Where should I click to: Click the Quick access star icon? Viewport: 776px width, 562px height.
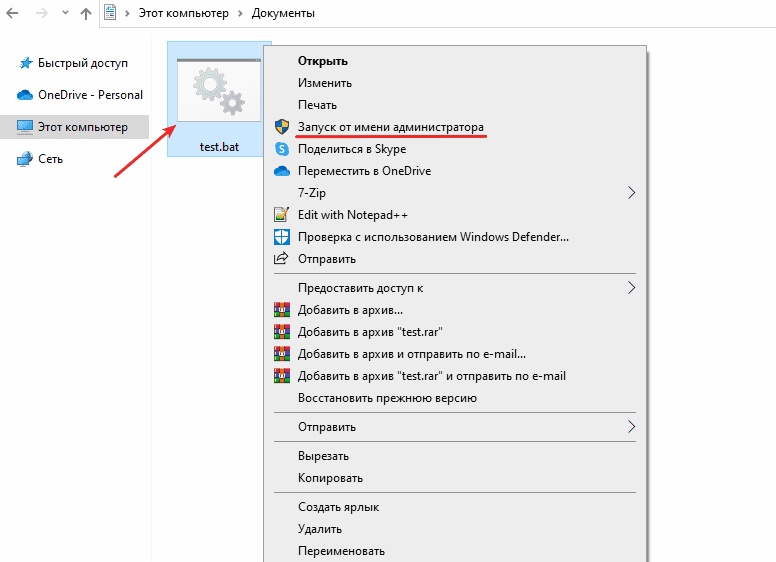click(x=25, y=63)
